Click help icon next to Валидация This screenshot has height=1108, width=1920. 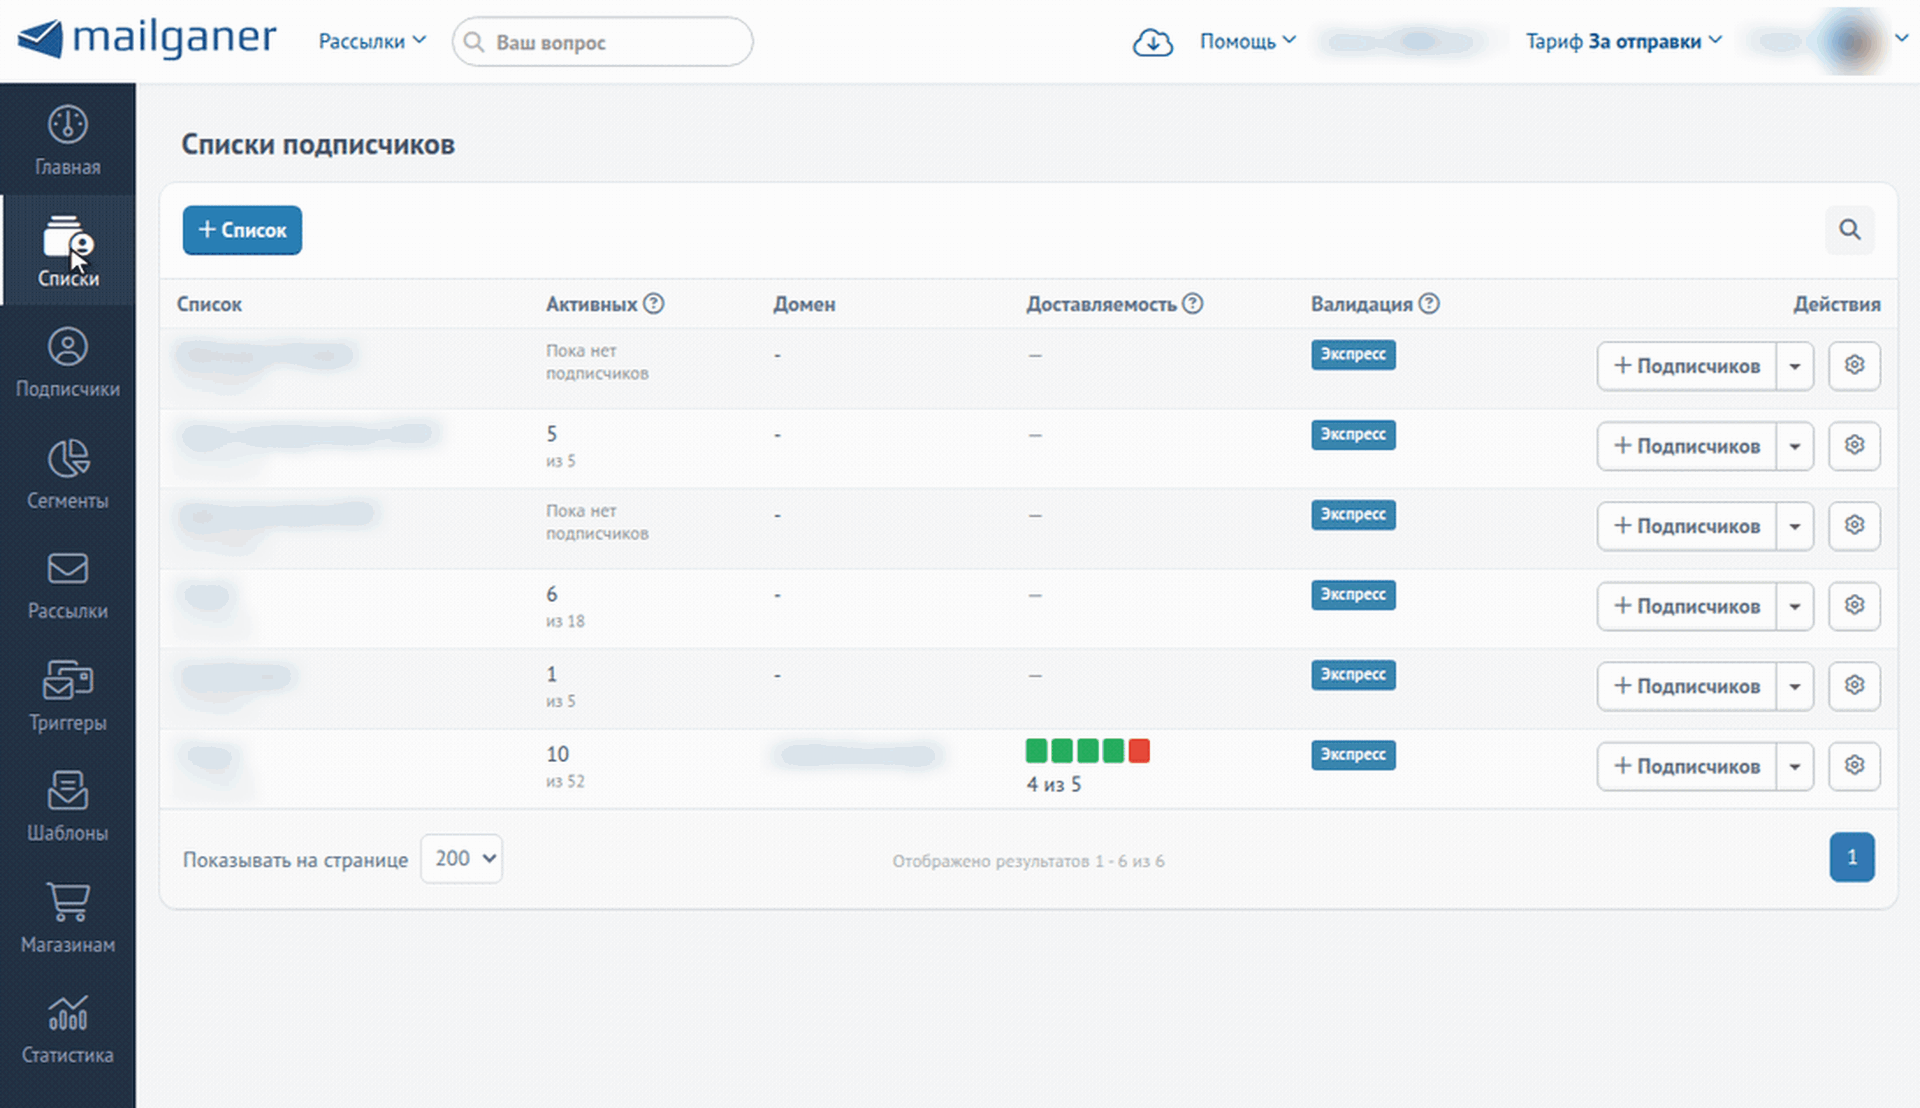pos(1429,303)
